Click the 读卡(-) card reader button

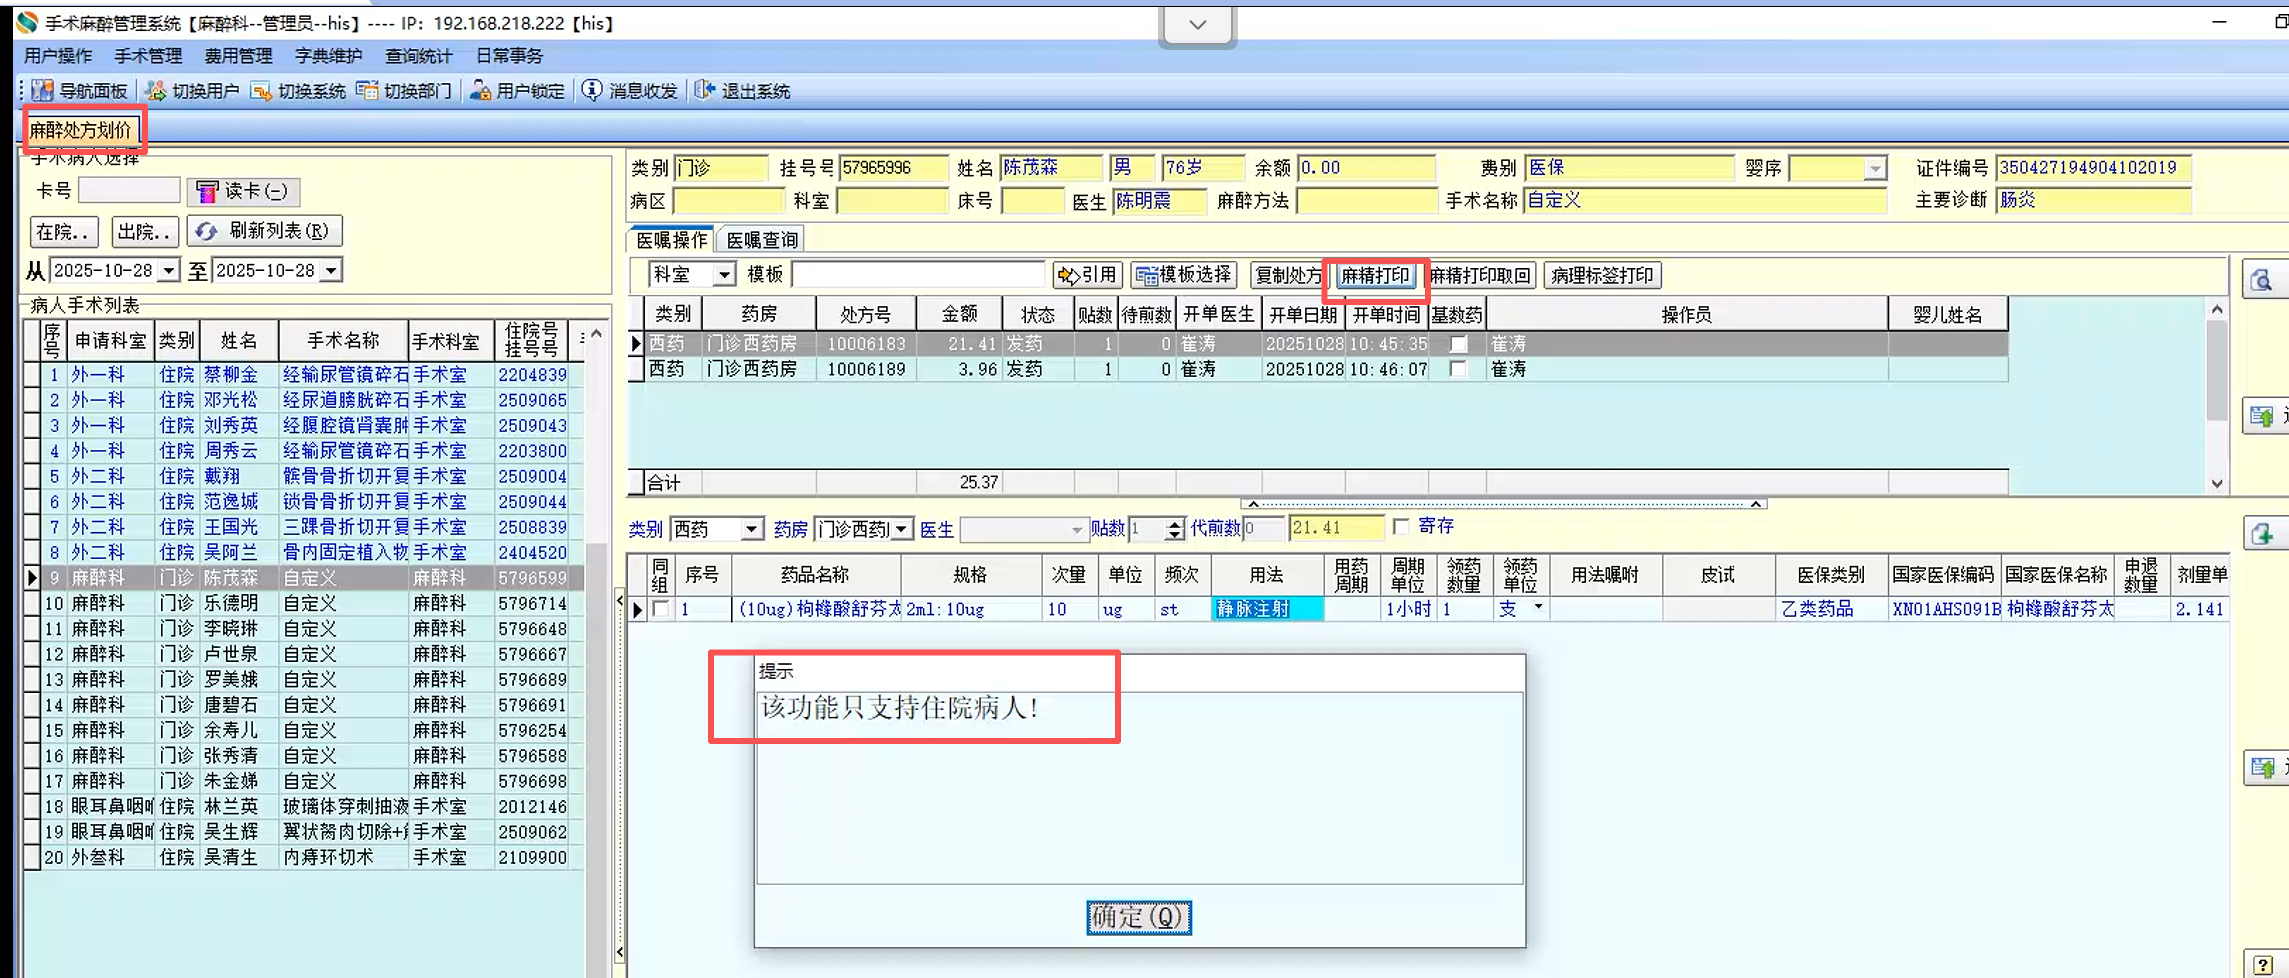(243, 191)
